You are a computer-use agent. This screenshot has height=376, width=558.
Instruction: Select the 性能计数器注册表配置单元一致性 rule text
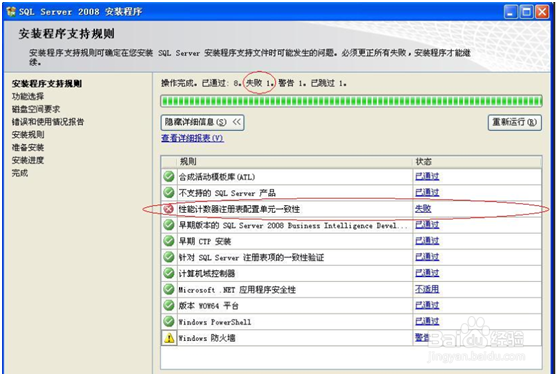239,209
